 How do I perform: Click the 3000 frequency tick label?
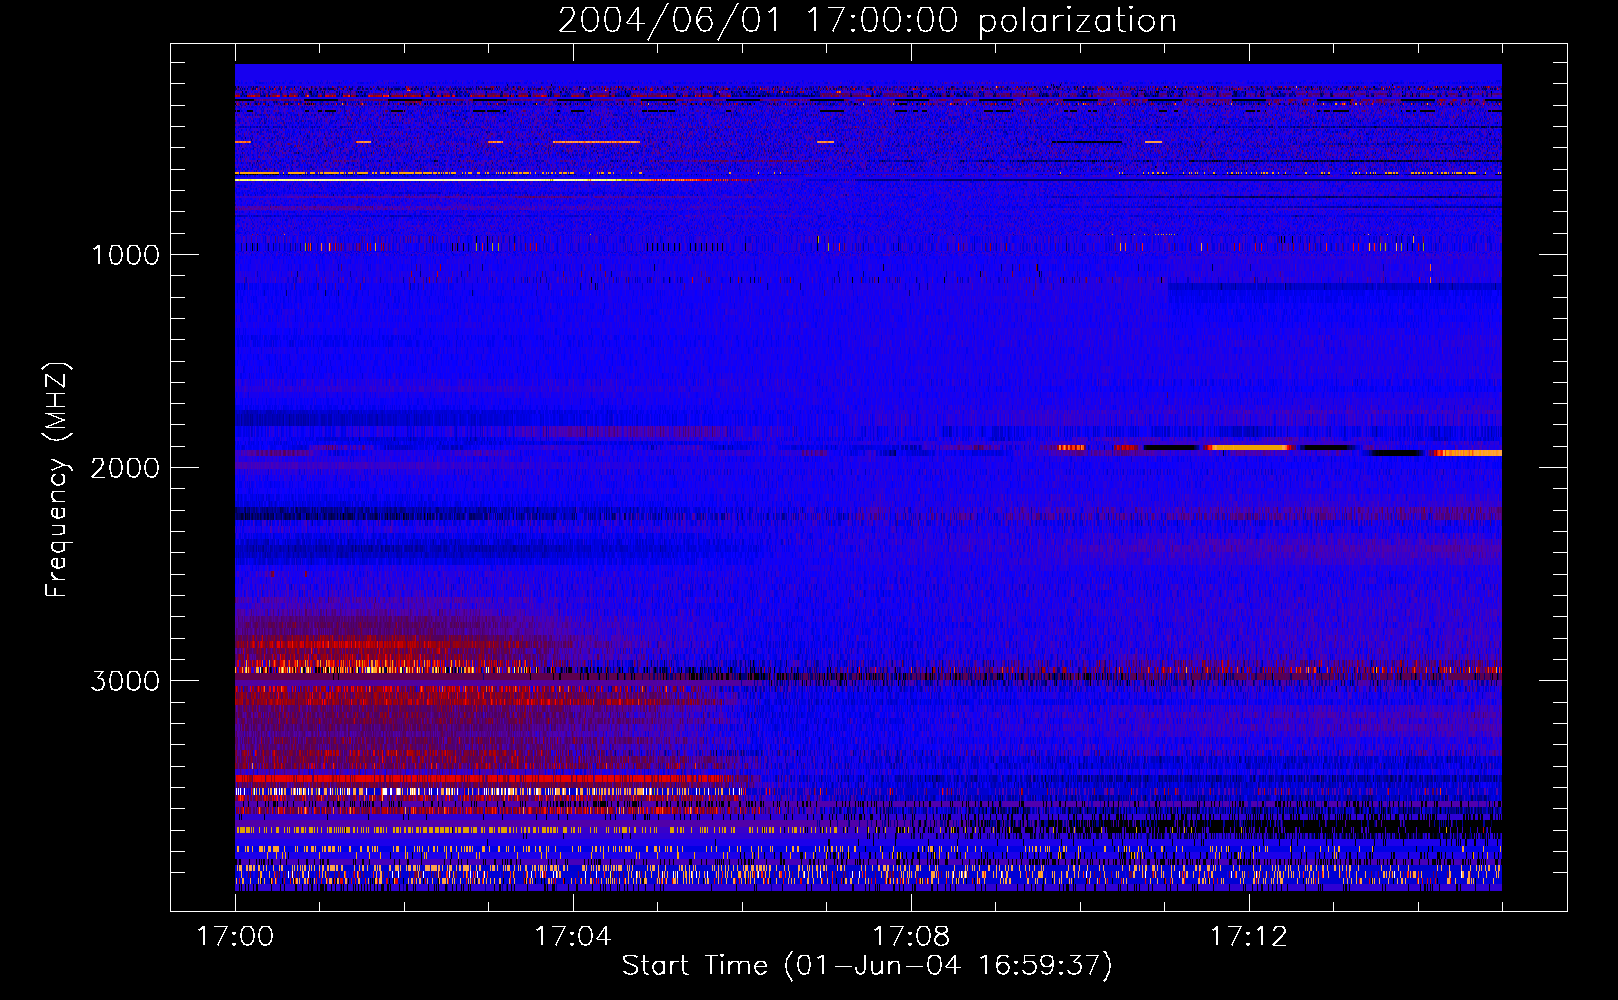125,681
